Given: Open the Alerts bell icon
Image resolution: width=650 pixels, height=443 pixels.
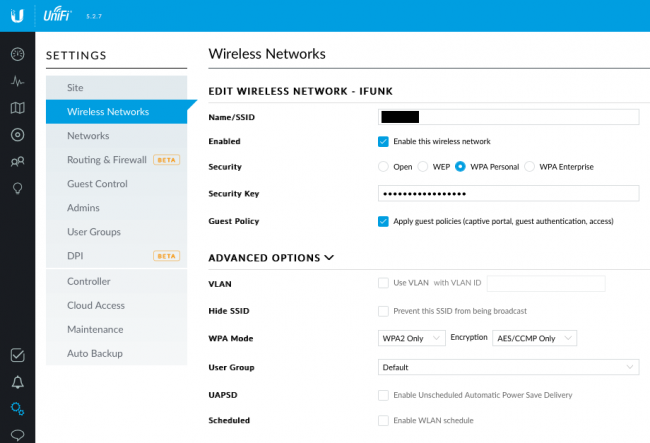Looking at the screenshot, I should click(x=17, y=382).
